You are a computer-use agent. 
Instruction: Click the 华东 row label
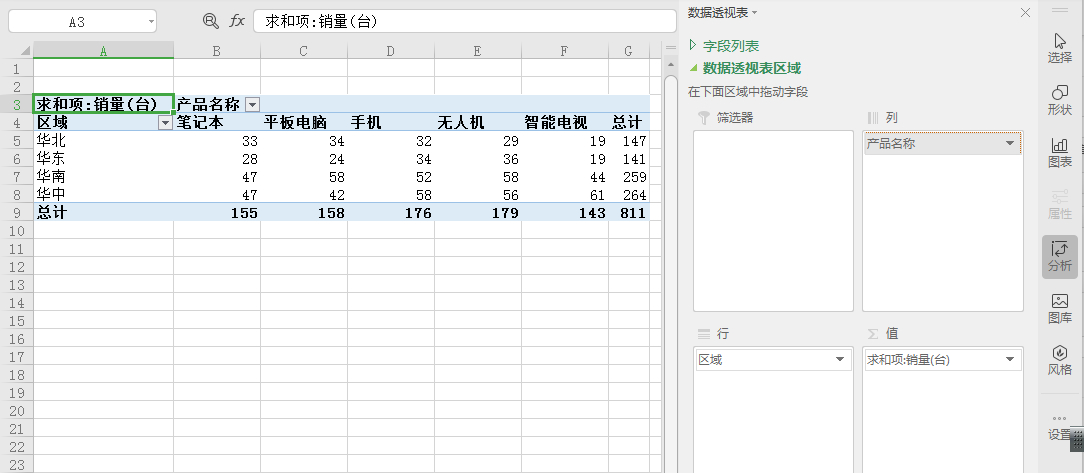pos(103,158)
